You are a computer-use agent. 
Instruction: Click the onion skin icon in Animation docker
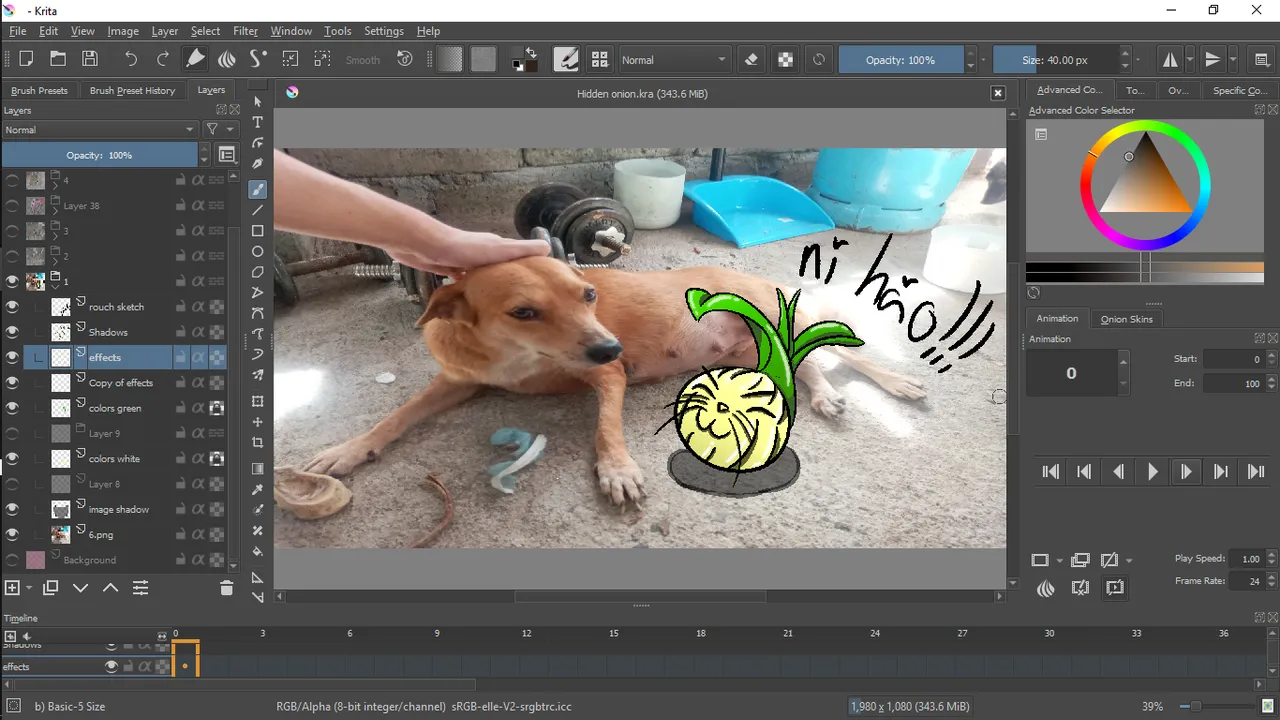(1046, 588)
